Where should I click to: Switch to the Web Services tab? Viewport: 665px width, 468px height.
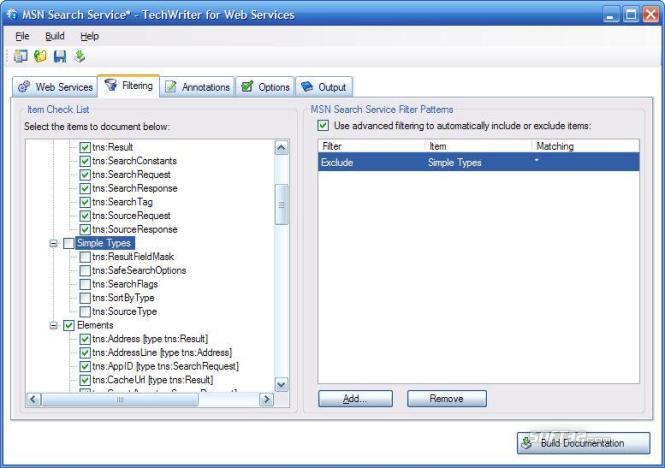click(x=55, y=87)
